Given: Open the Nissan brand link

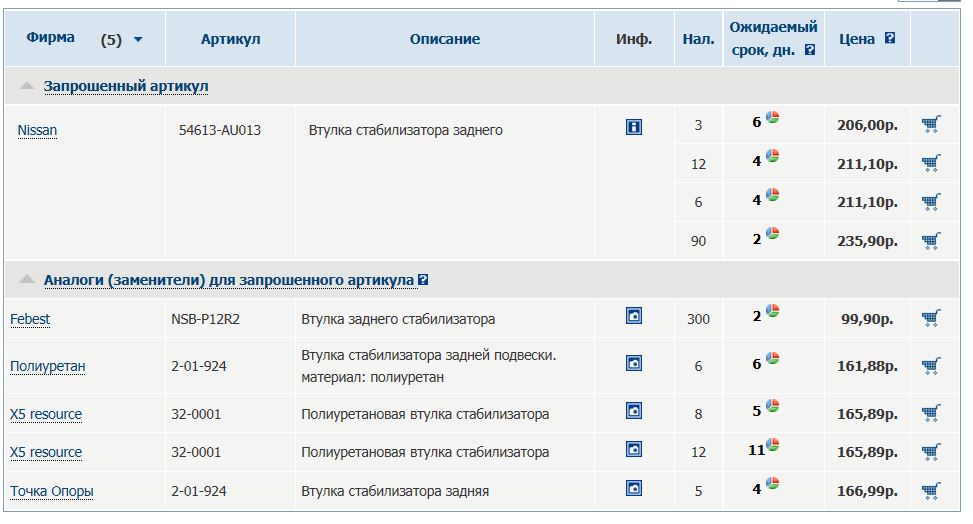Looking at the screenshot, I should tap(37, 130).
